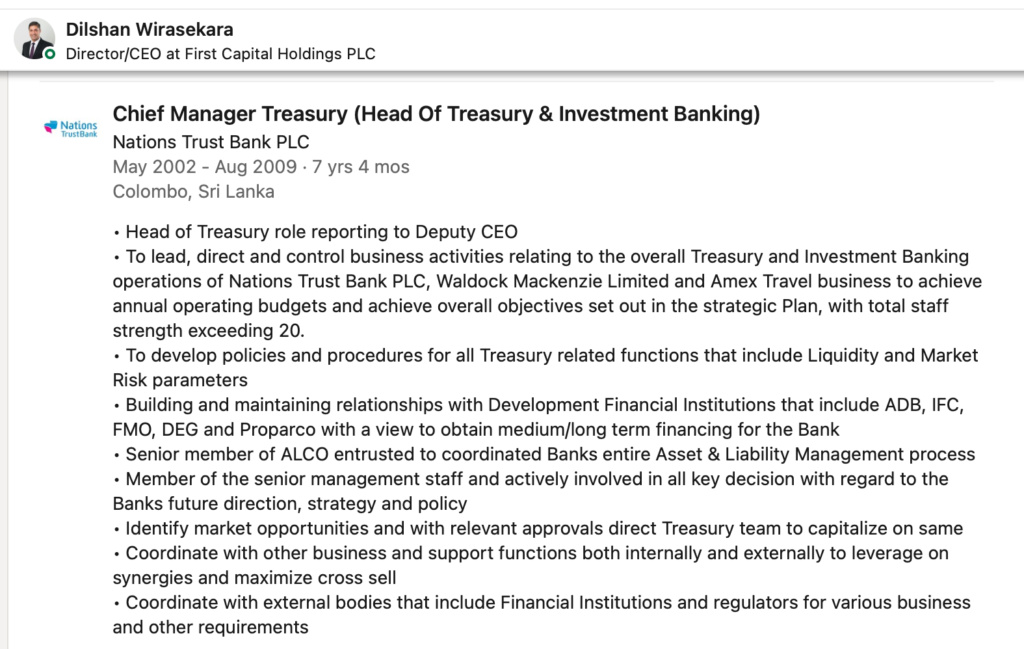Viewport: 1024px width, 649px height.
Task: Click the Identify market opportunities bullet
Action: pyautogui.click(x=538, y=528)
